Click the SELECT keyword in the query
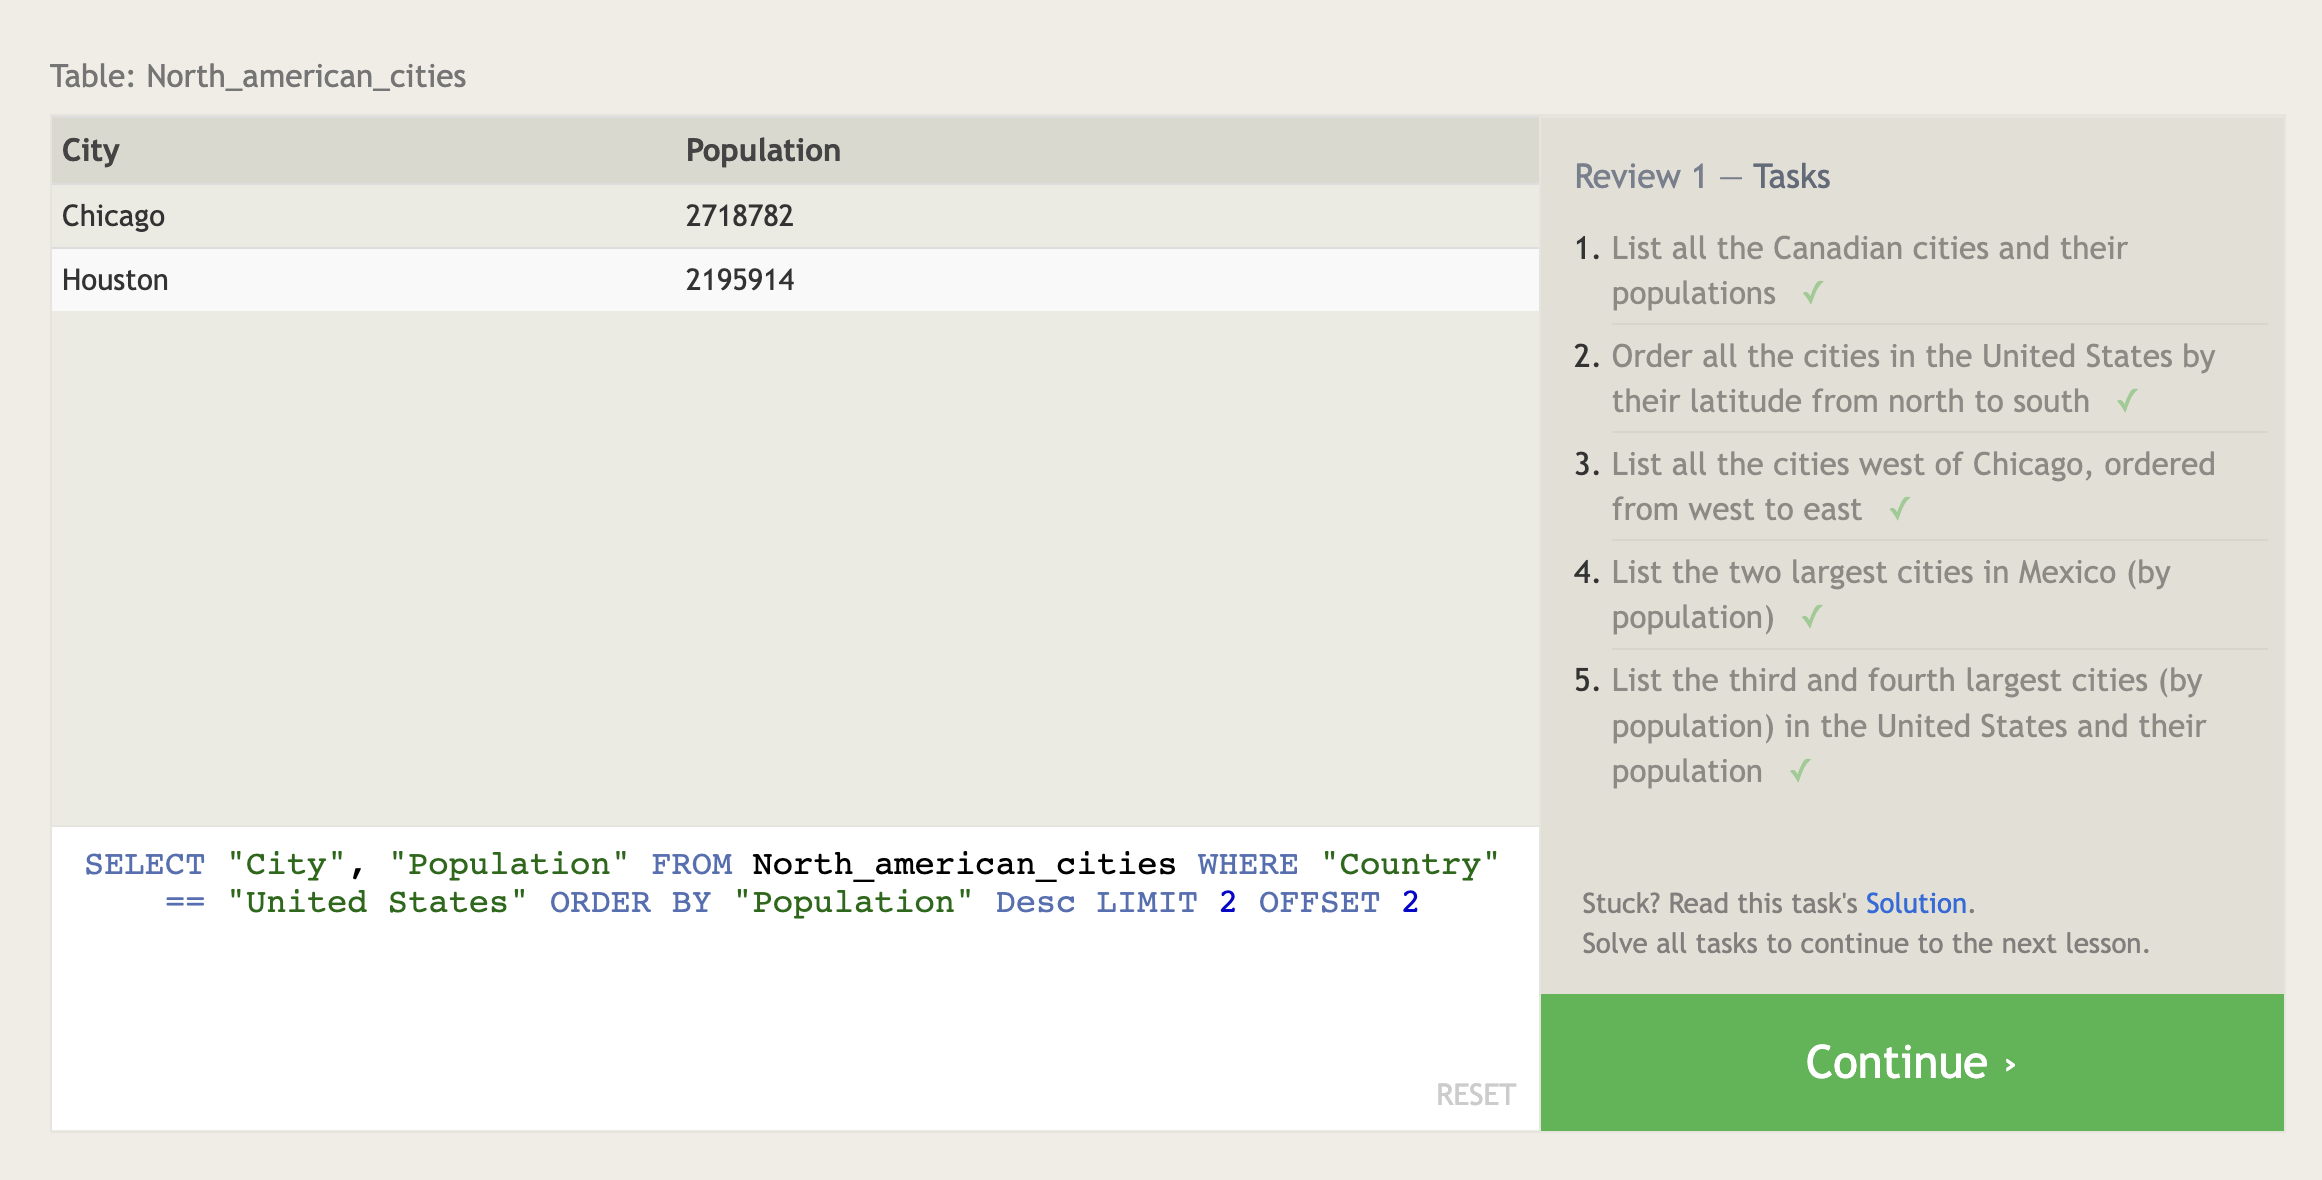 [x=145, y=864]
